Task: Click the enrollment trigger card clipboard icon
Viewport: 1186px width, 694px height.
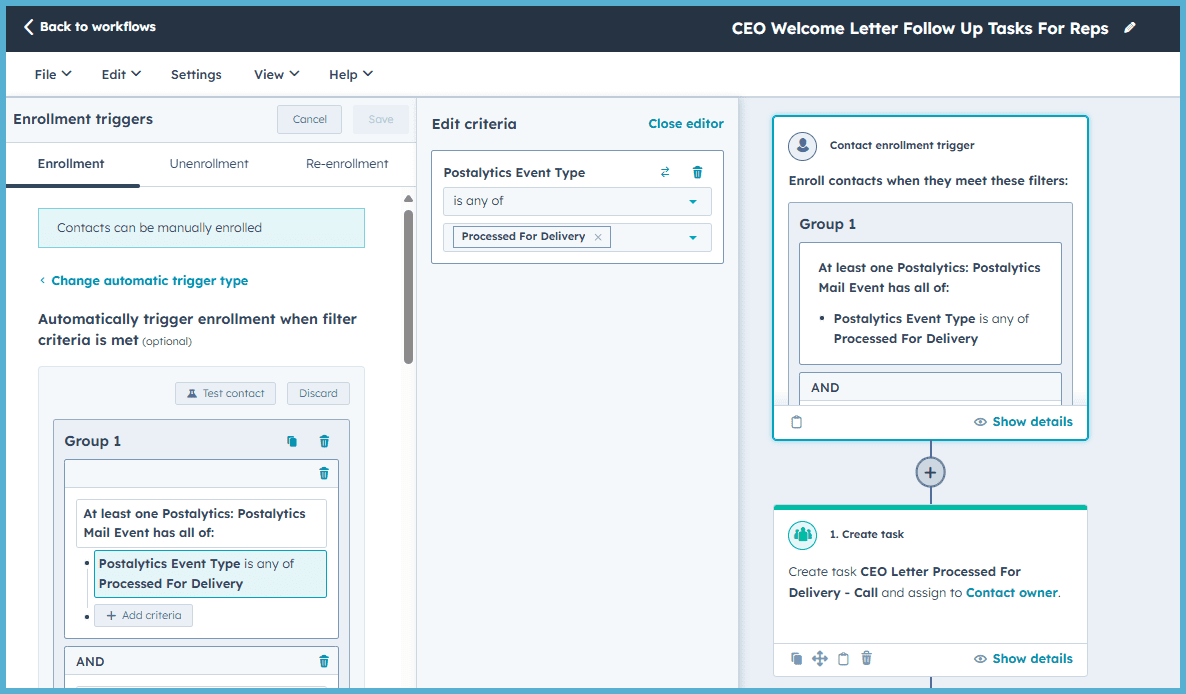Action: tap(796, 422)
